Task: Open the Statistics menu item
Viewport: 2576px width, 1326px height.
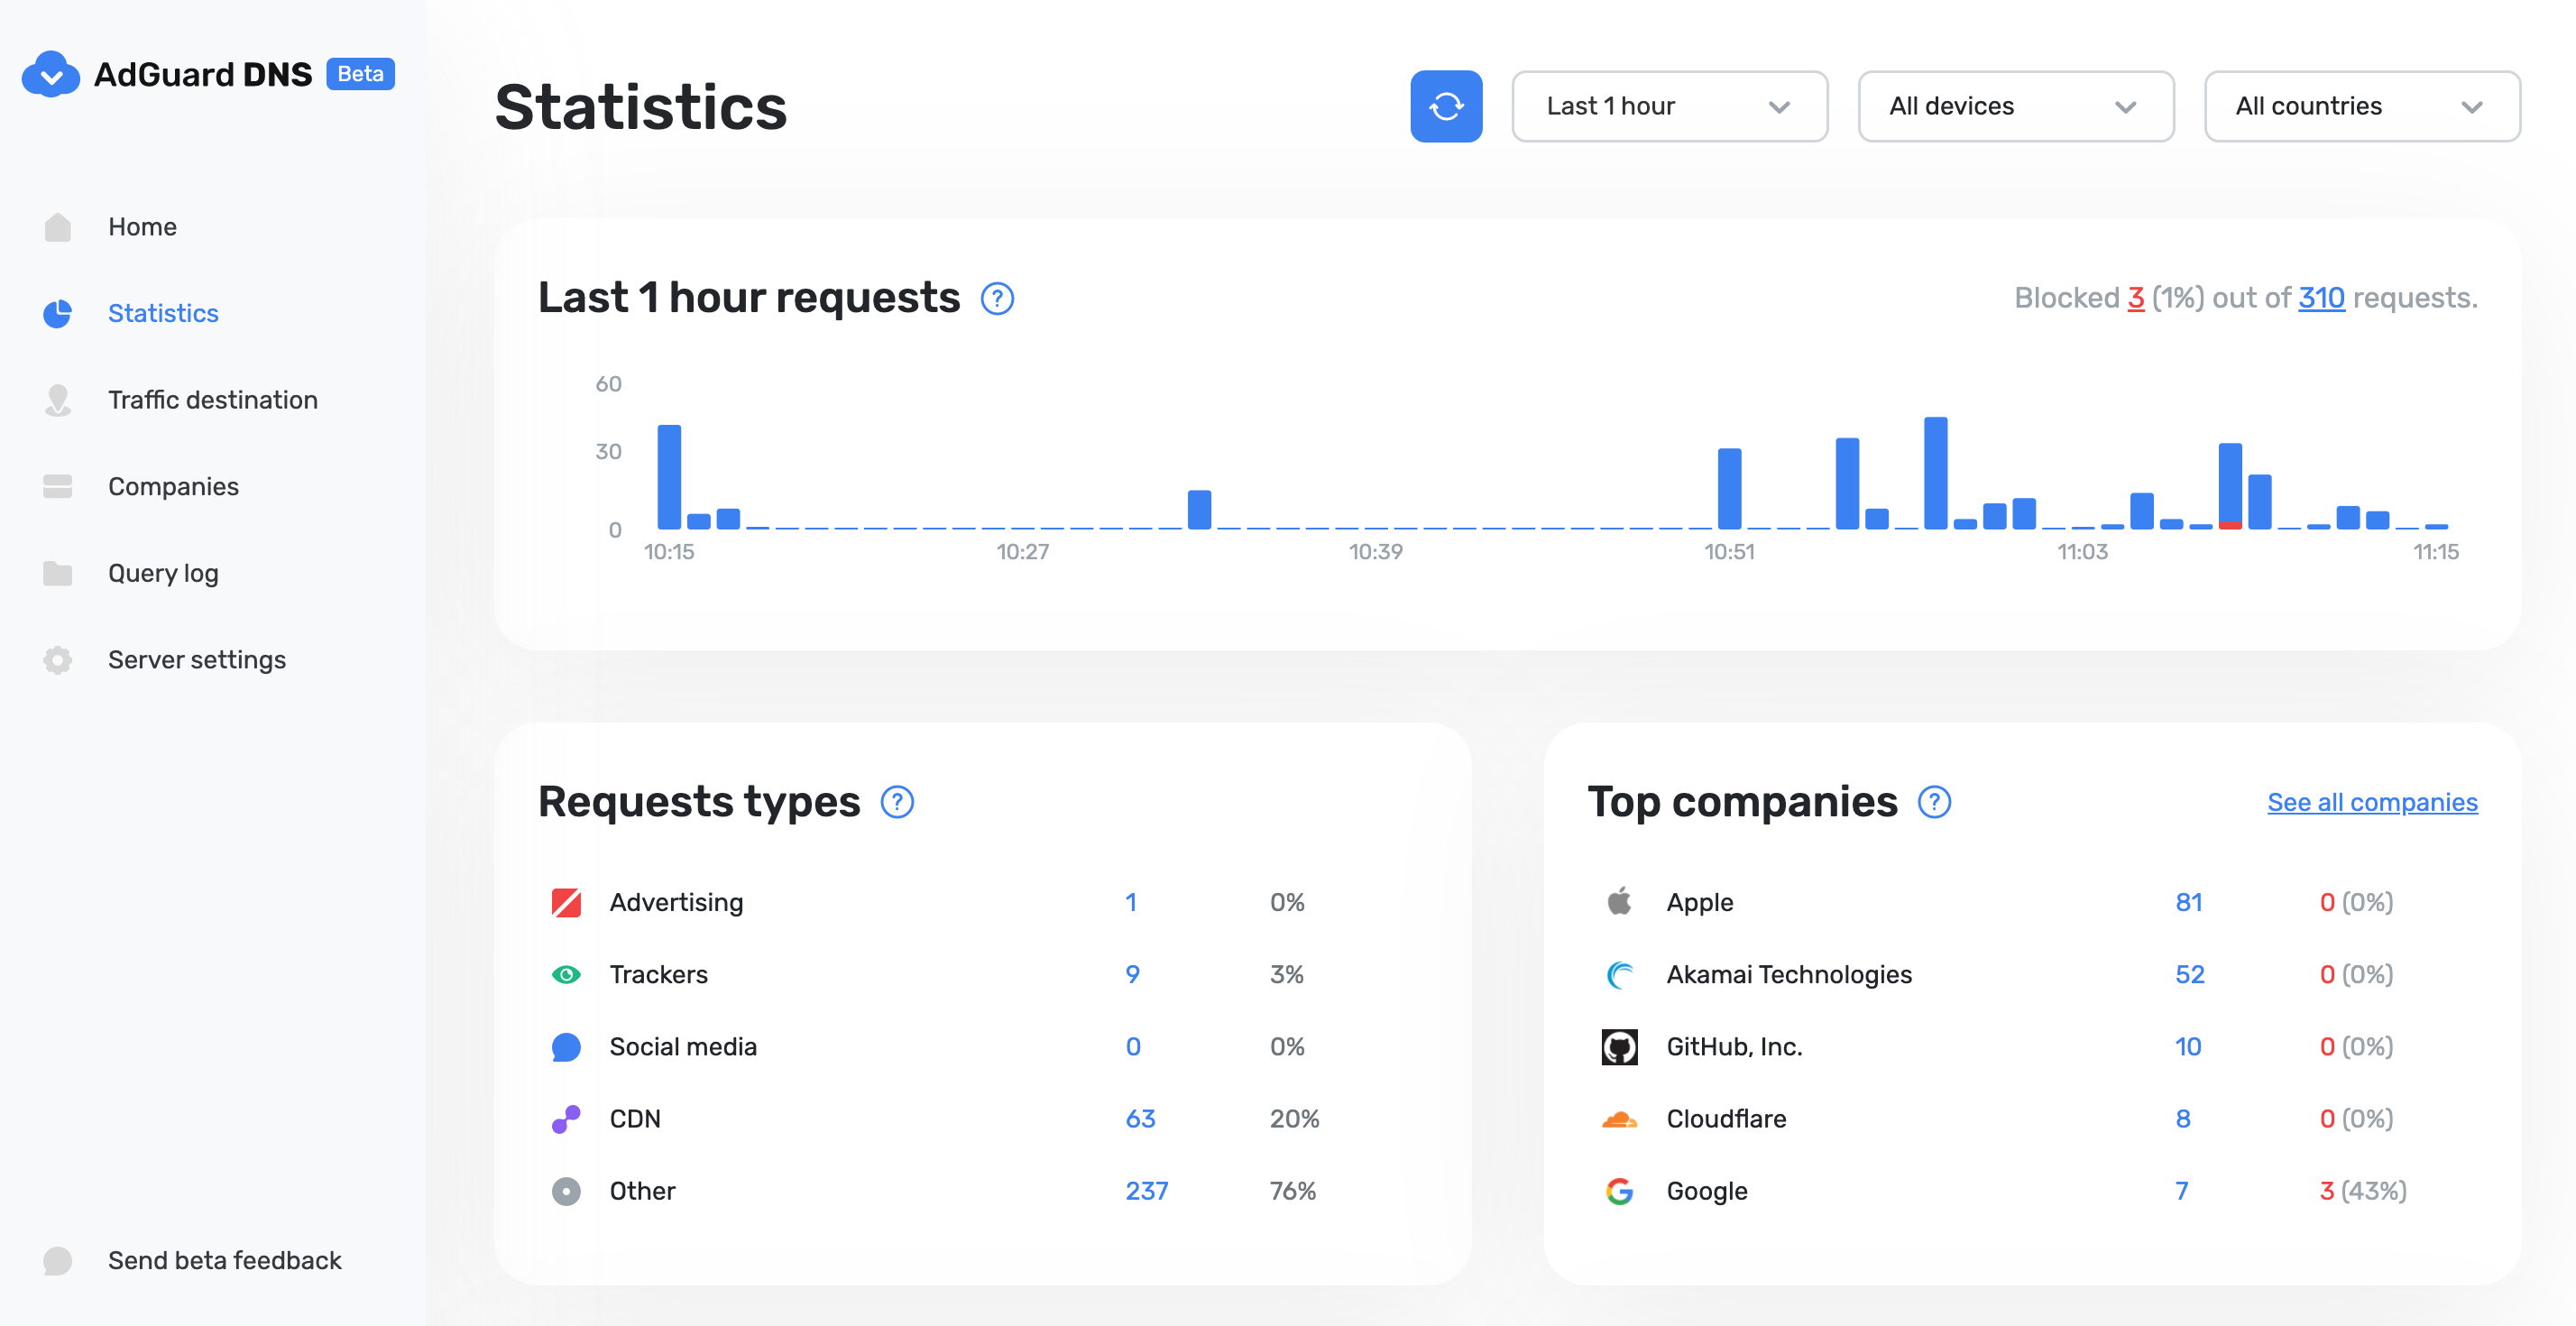Action: pyautogui.click(x=162, y=311)
